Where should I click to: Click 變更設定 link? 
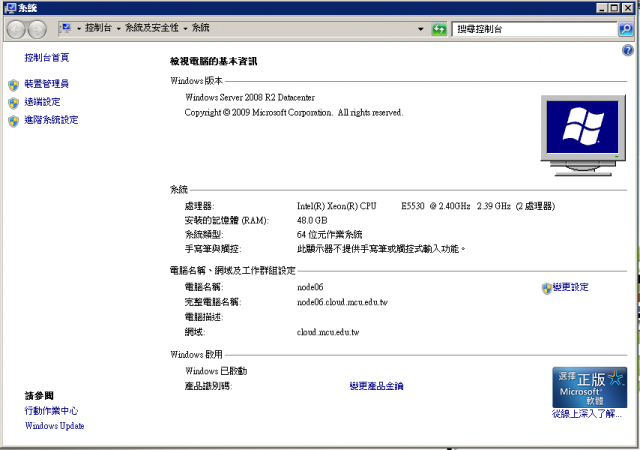pyautogui.click(x=571, y=287)
